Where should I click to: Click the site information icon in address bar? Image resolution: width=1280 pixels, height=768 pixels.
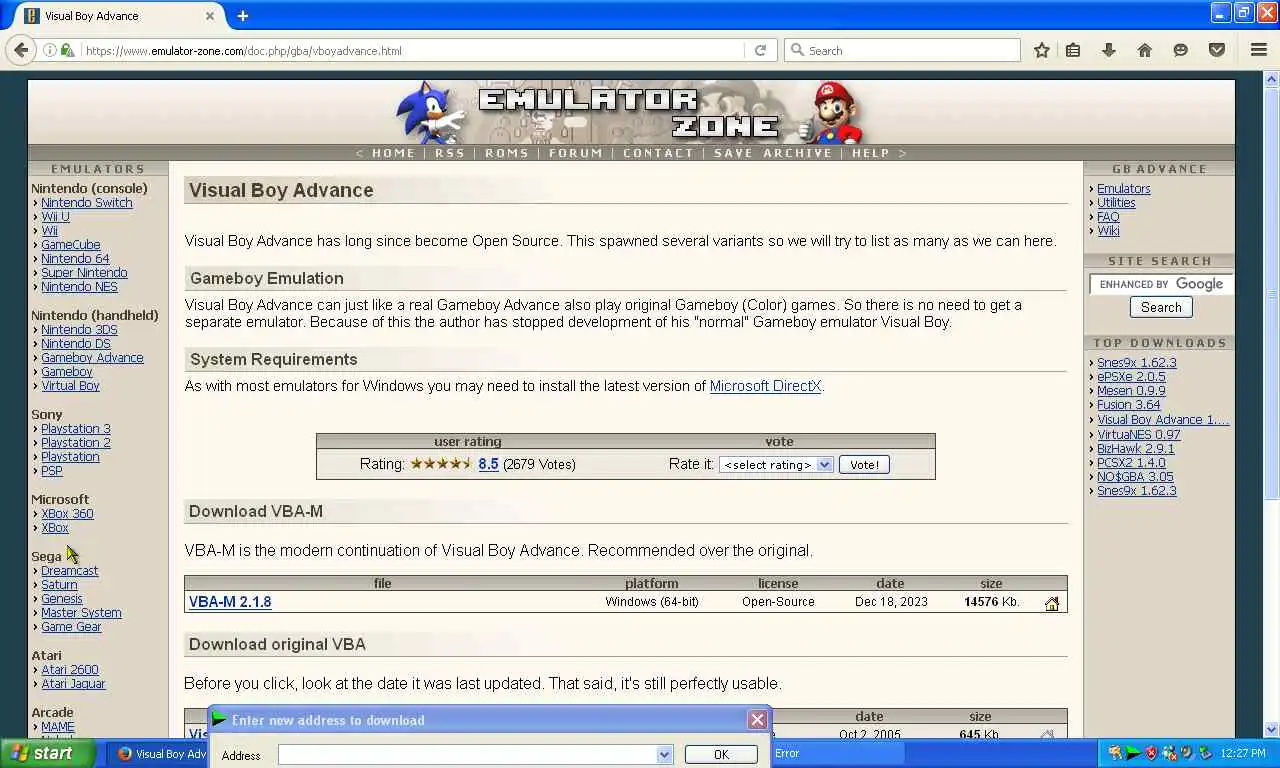[x=49, y=50]
